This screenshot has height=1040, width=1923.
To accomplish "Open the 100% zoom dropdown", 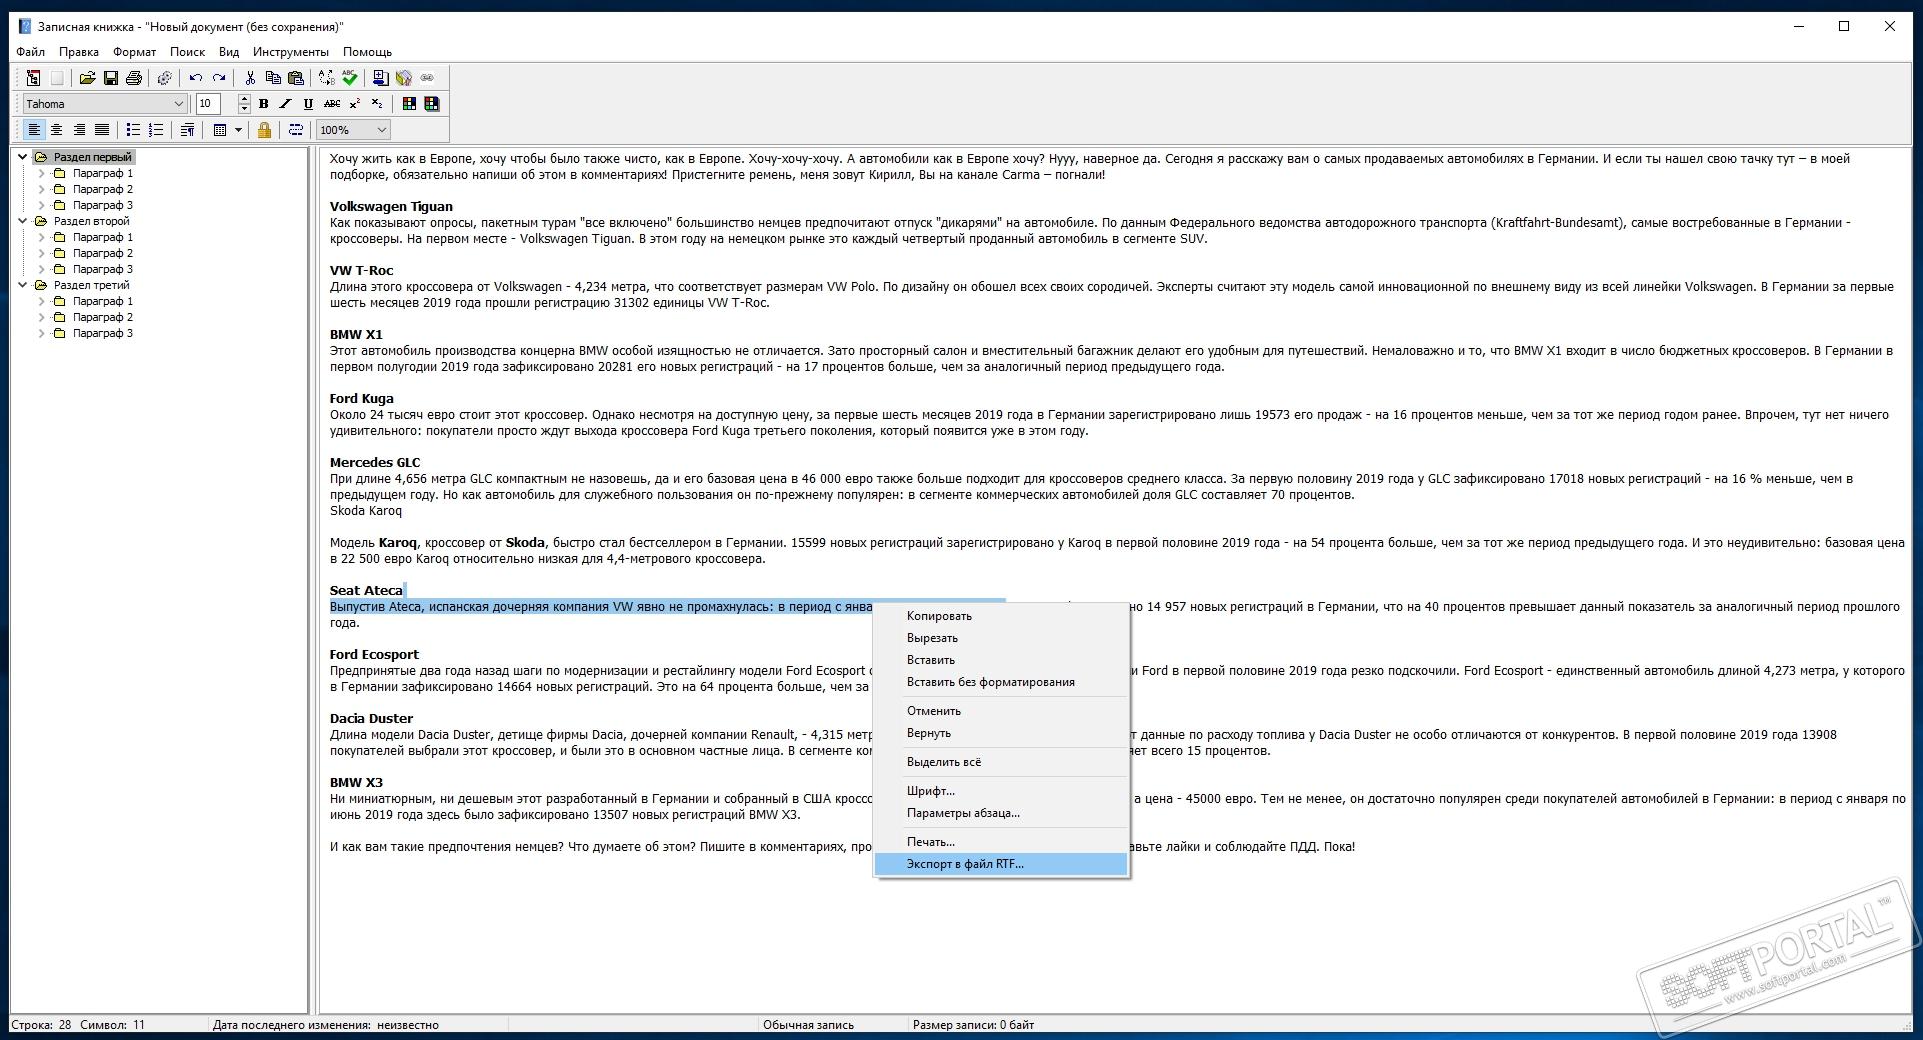I will [x=381, y=129].
